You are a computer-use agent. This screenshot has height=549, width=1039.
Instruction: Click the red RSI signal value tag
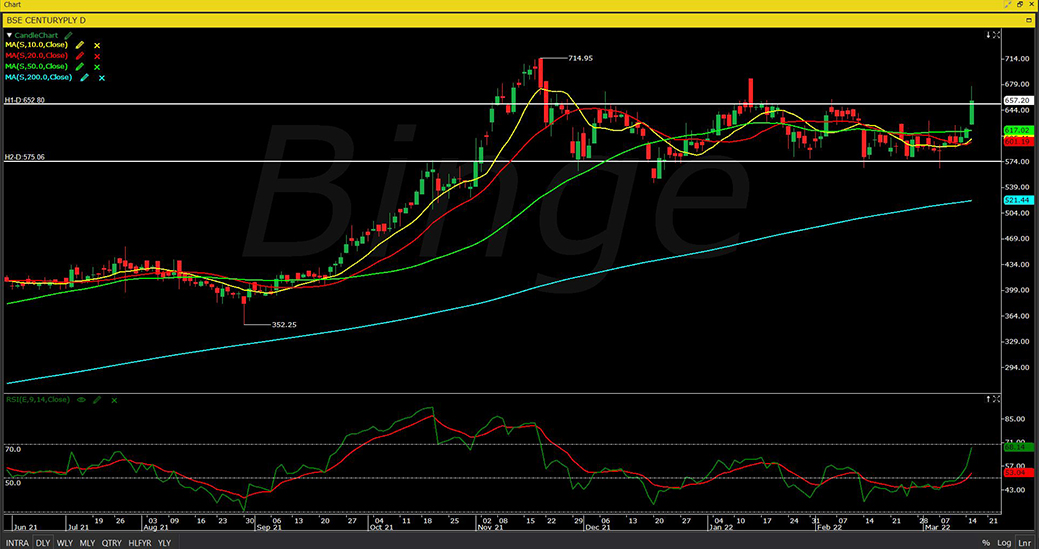[x=1017, y=472]
